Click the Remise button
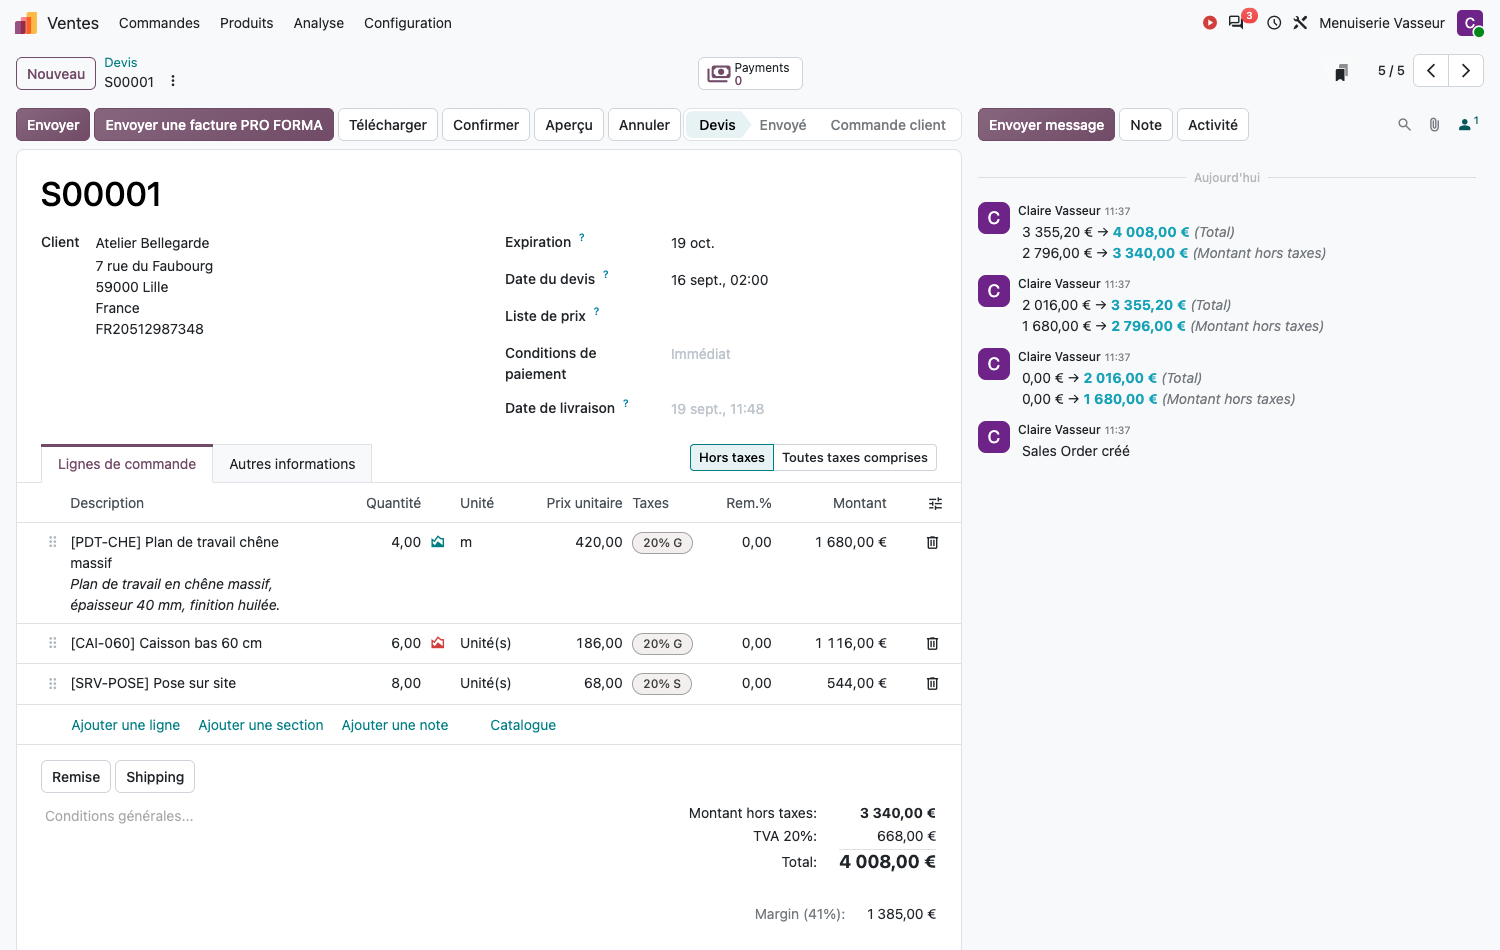Image resolution: width=1500 pixels, height=950 pixels. pos(76,777)
